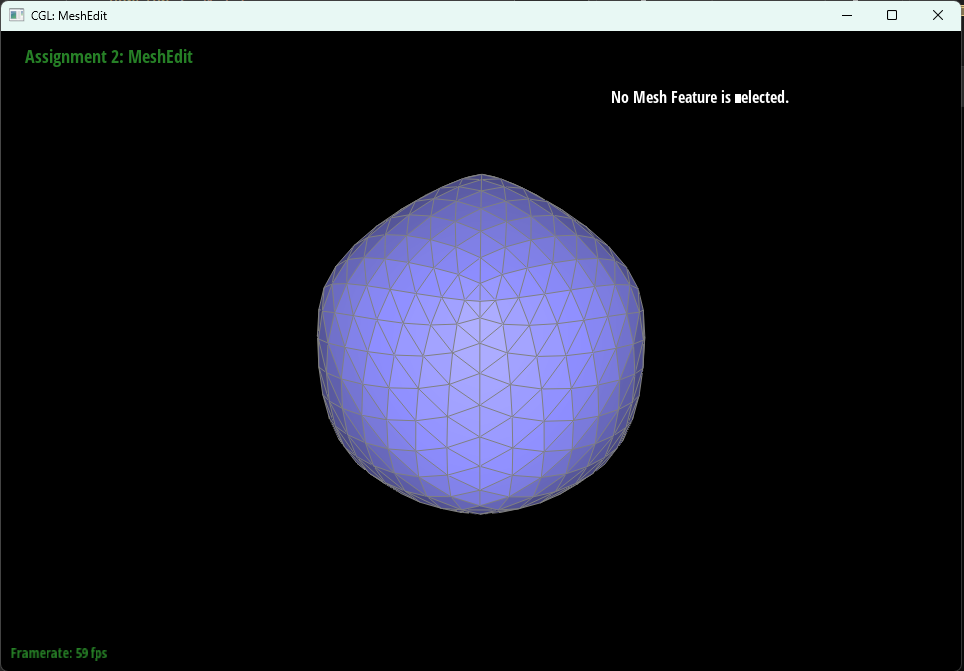964x671 pixels.
Task: Click the Framerate: 59 fps indicator
Action: coord(60,652)
